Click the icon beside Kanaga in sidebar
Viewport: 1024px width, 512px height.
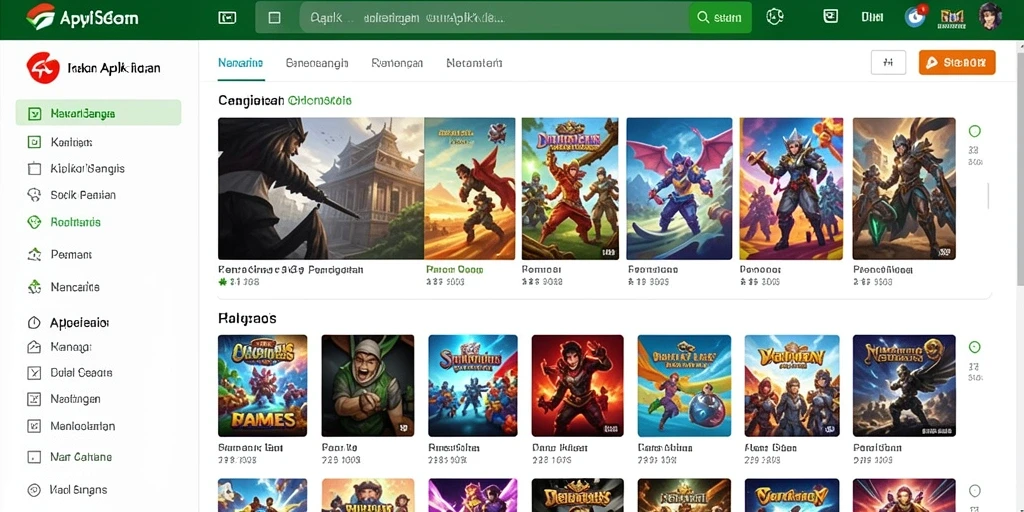click(35, 347)
